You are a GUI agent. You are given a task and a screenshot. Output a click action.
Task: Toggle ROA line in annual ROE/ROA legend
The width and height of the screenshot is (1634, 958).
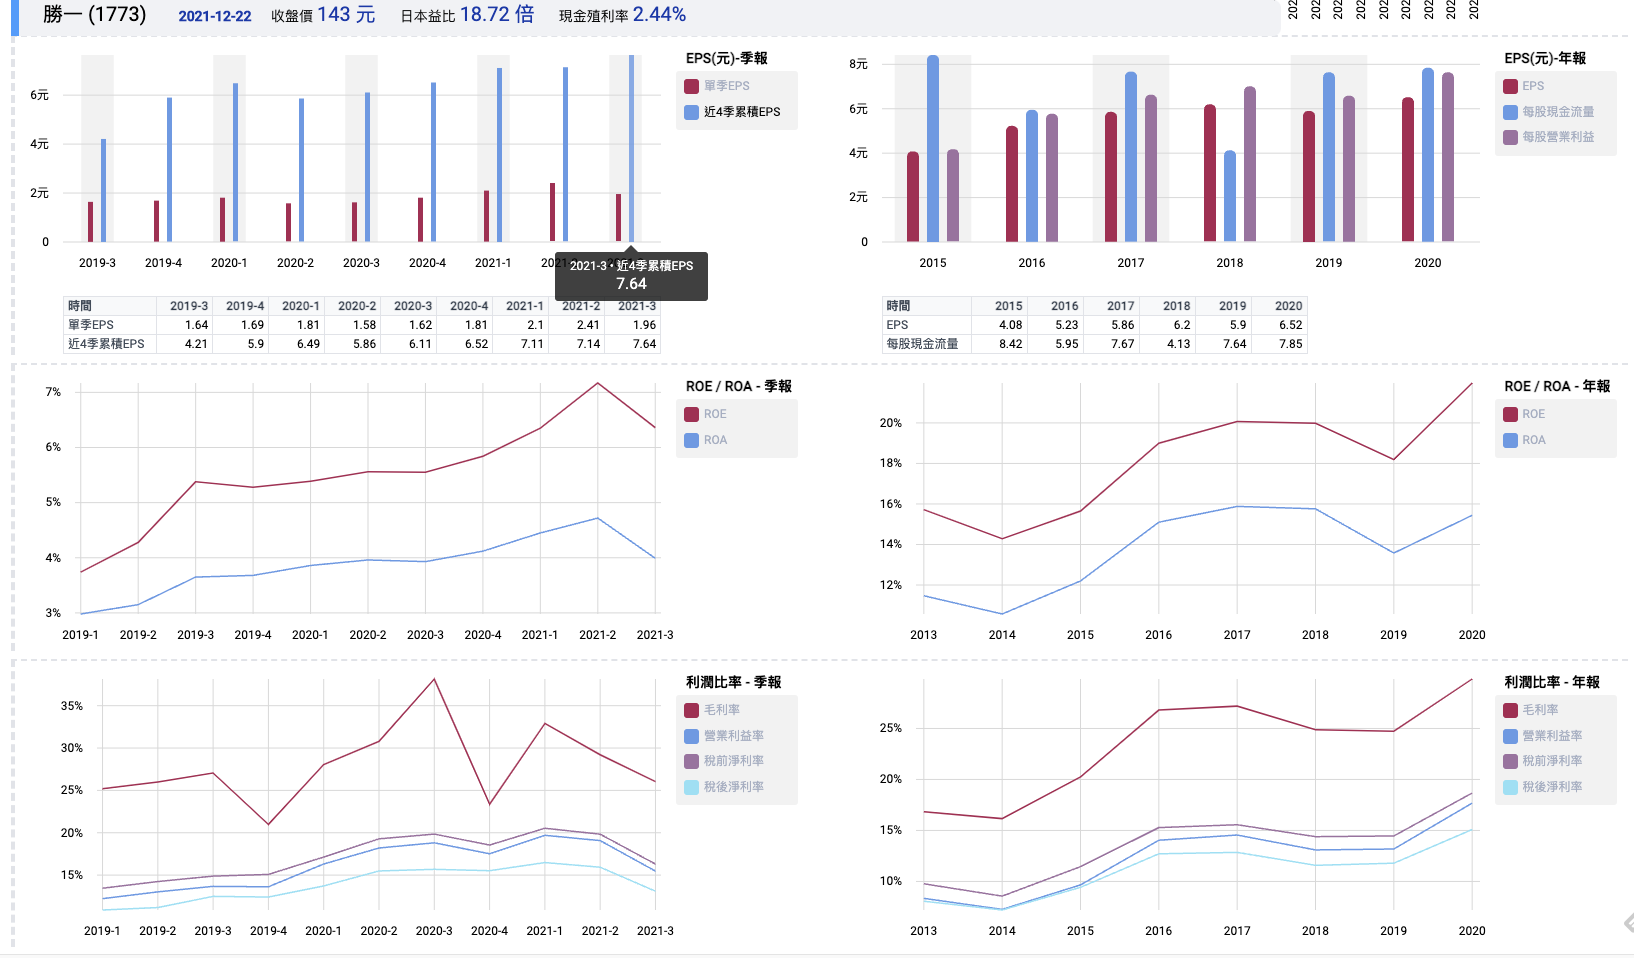pos(1525,440)
